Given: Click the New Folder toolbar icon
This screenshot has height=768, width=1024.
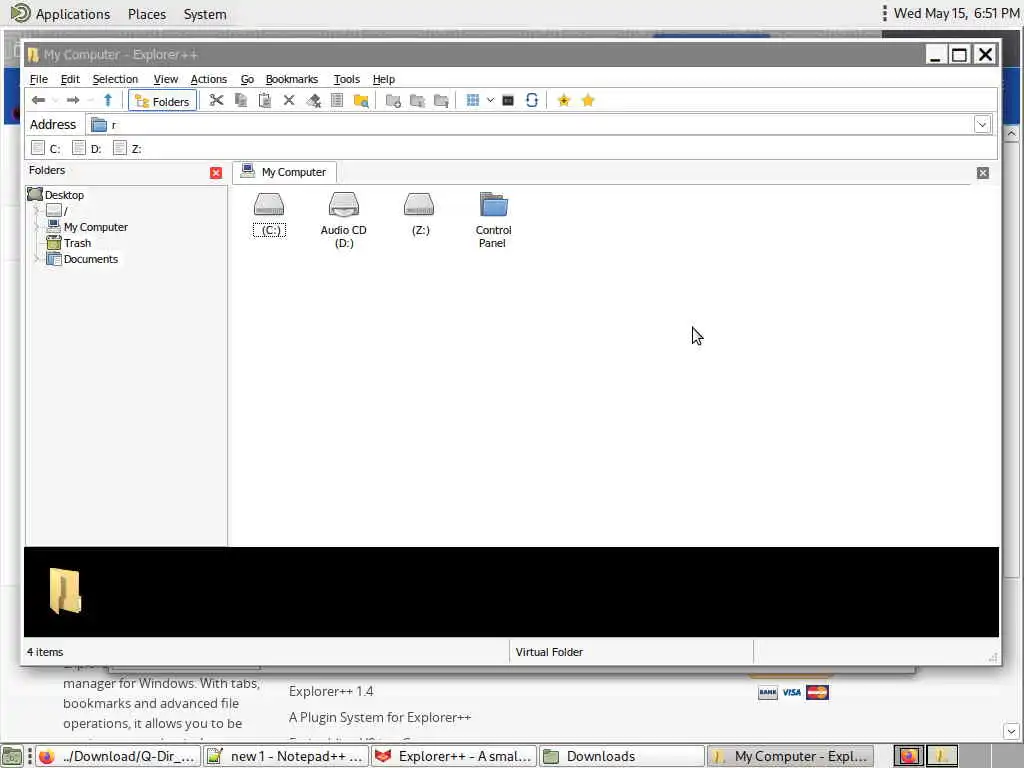Looking at the screenshot, I should pos(393,100).
